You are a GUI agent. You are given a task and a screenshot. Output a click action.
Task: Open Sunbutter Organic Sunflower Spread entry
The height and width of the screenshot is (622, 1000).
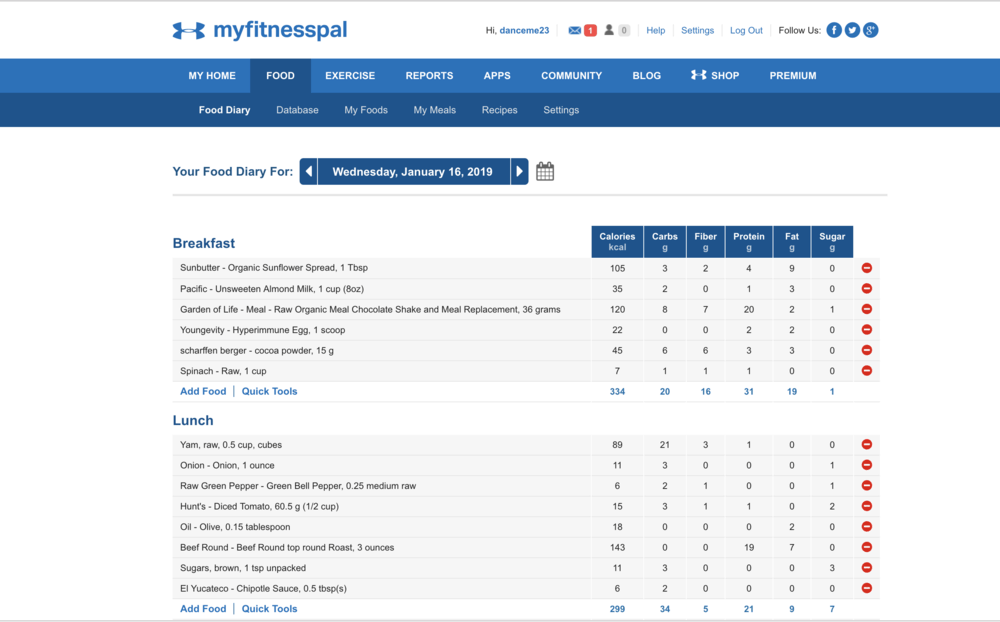coord(274,268)
